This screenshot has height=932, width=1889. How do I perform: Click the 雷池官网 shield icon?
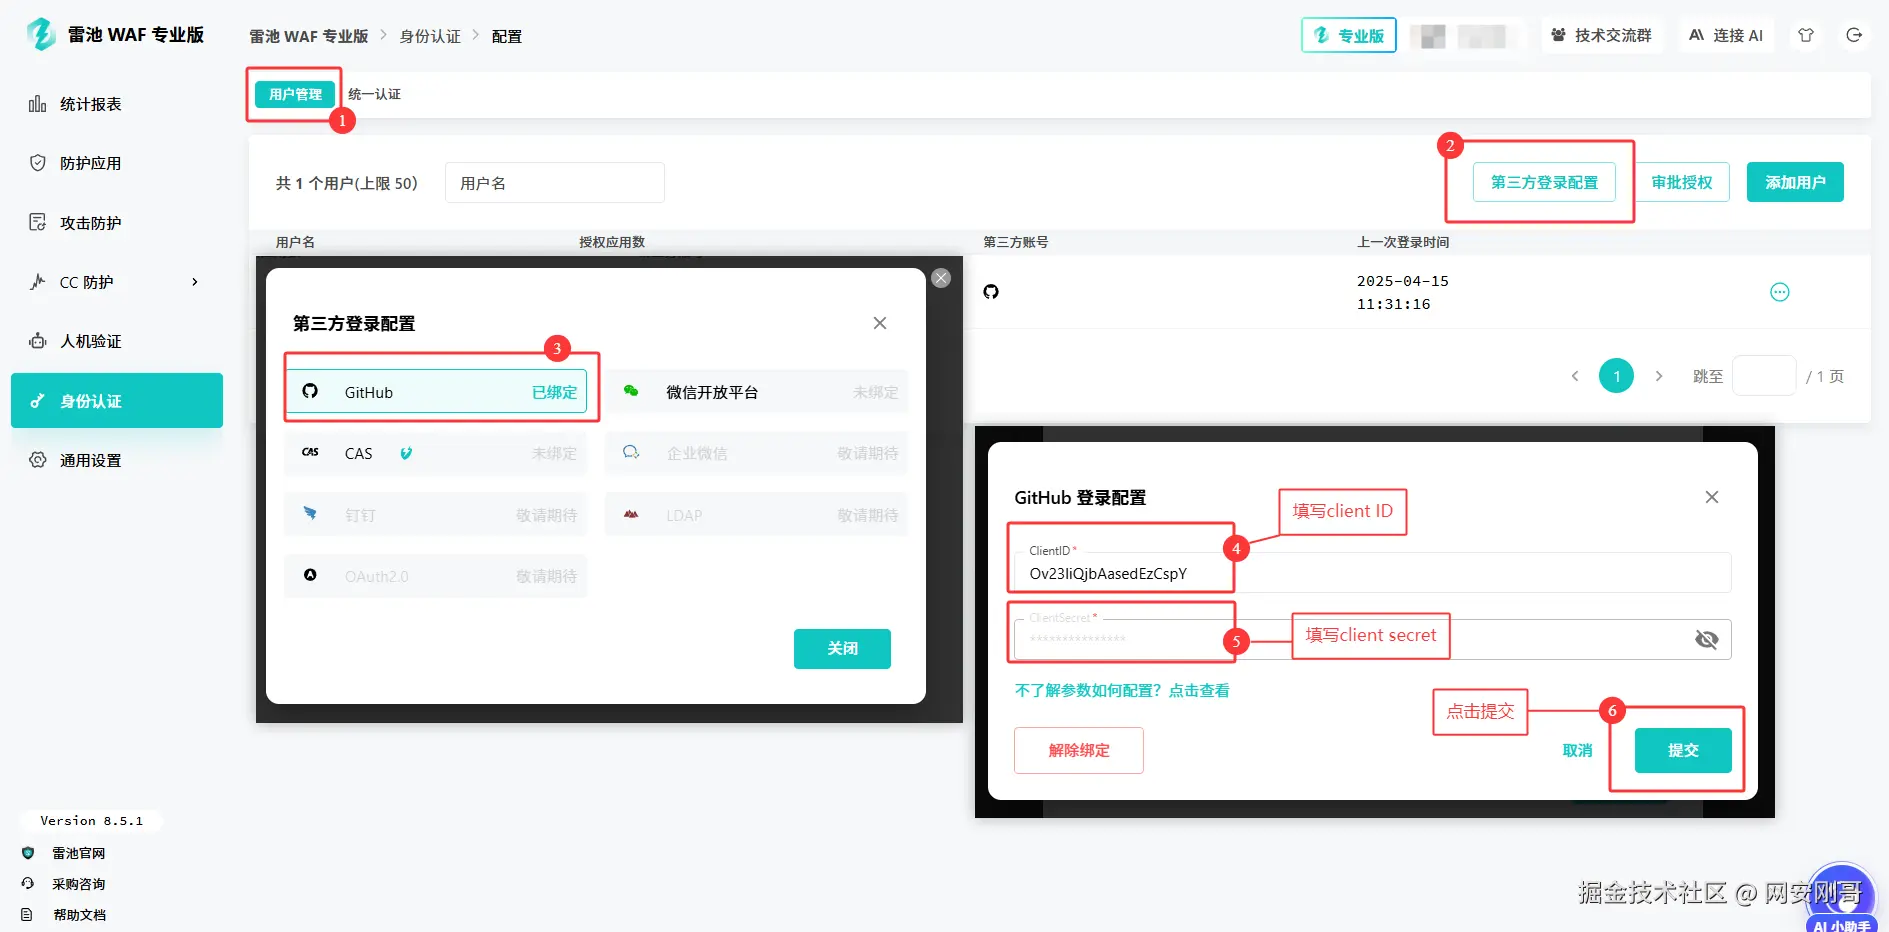tap(28, 853)
